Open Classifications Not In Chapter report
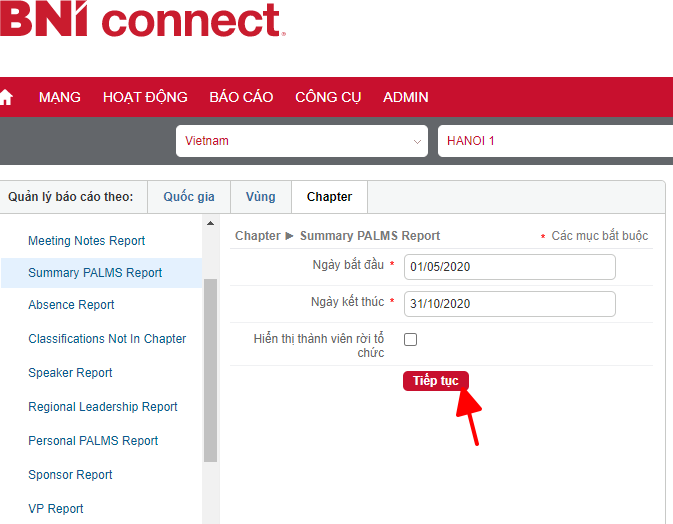The image size is (673, 524). coord(107,339)
